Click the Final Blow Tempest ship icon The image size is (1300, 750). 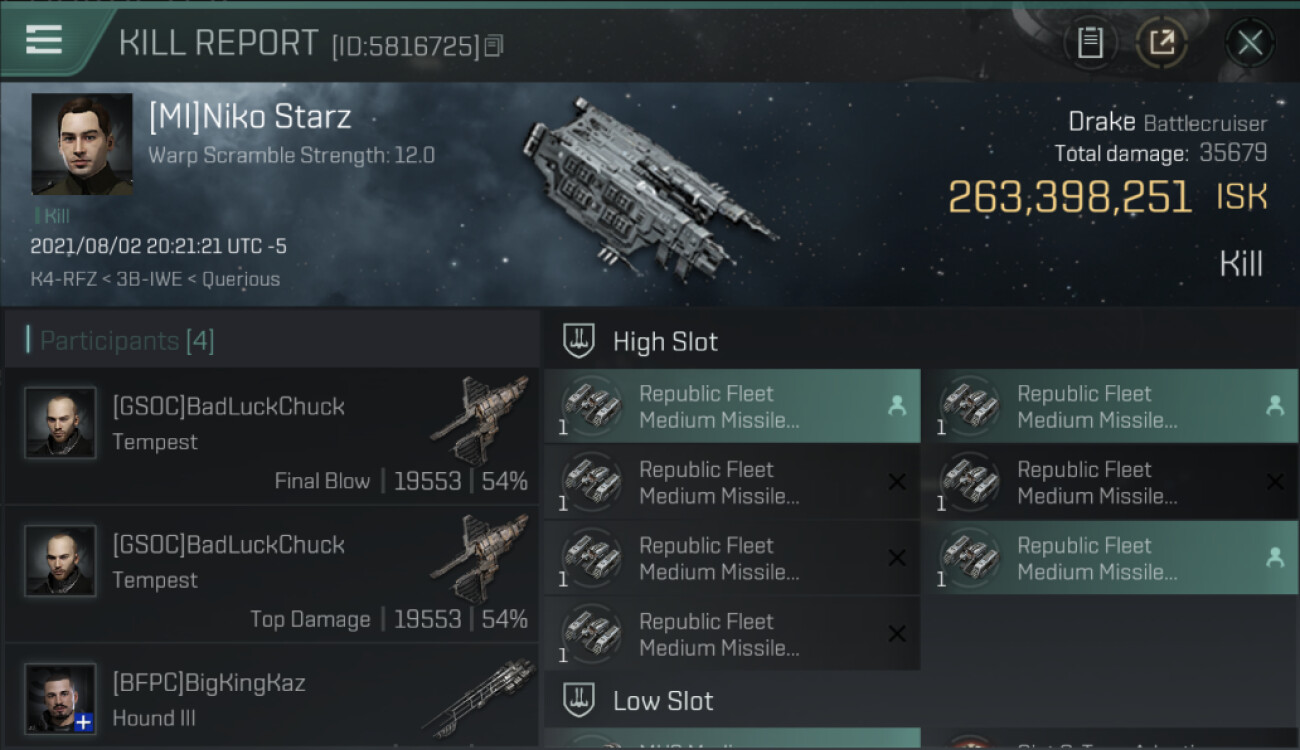pyautogui.click(x=480, y=420)
